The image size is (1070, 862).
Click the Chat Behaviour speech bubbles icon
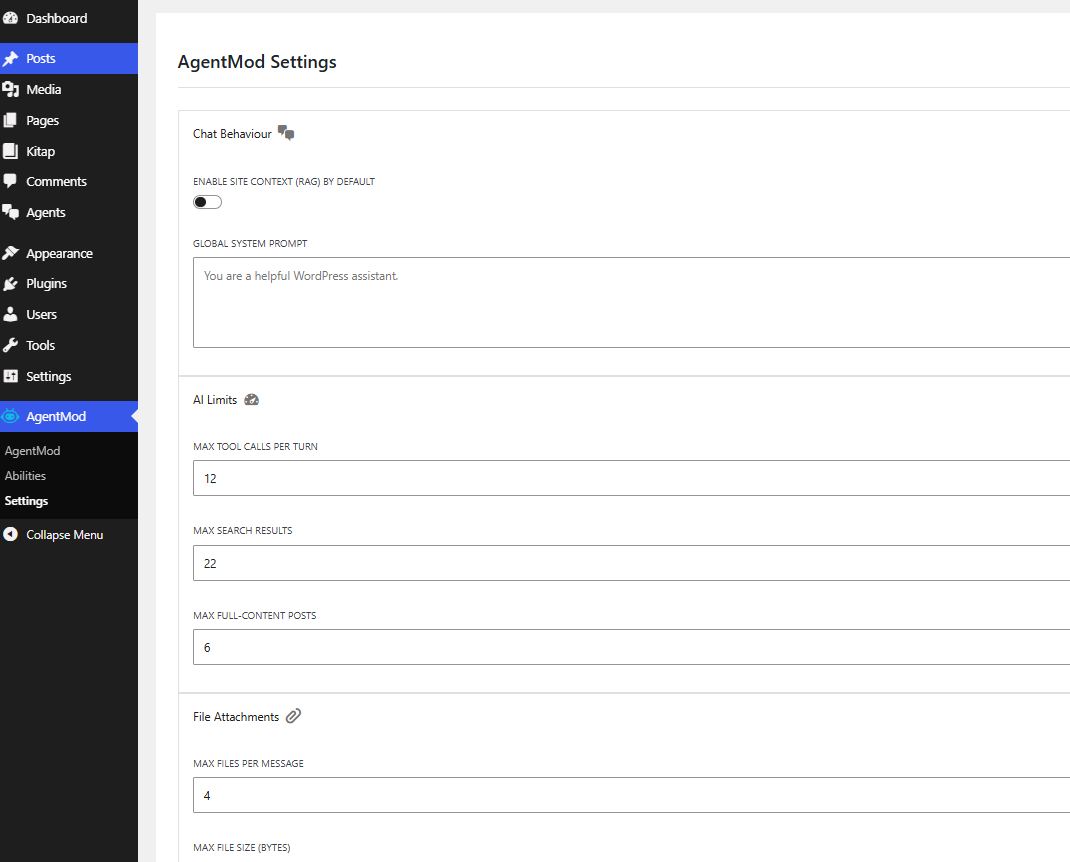pyautogui.click(x=286, y=133)
